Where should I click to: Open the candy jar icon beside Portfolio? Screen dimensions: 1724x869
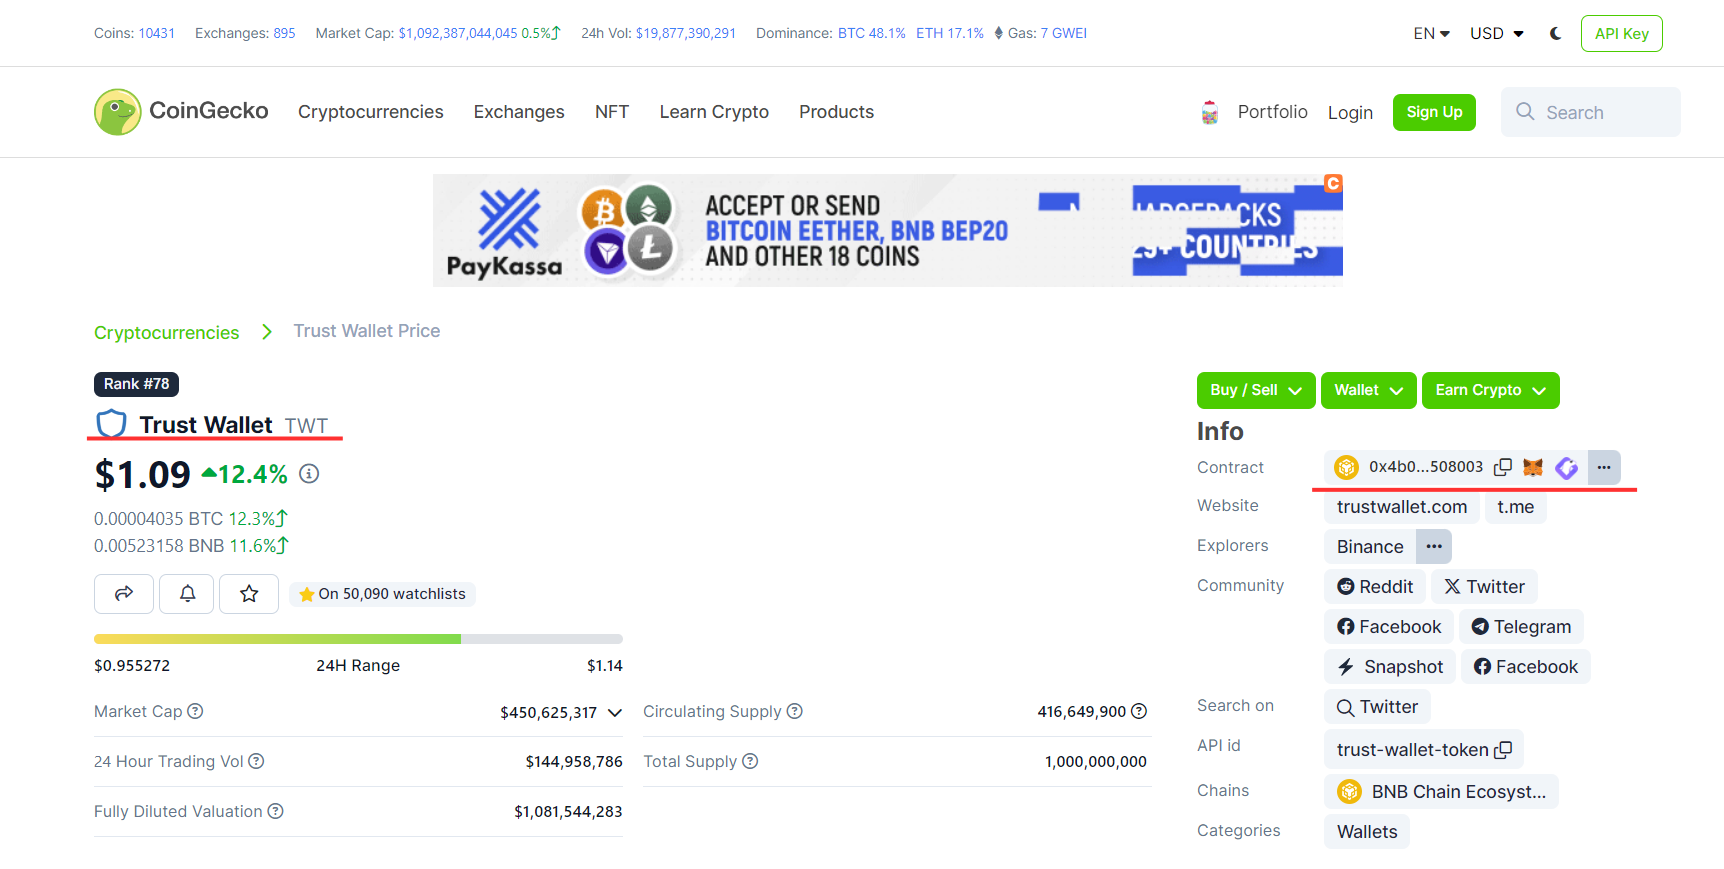pos(1210,112)
